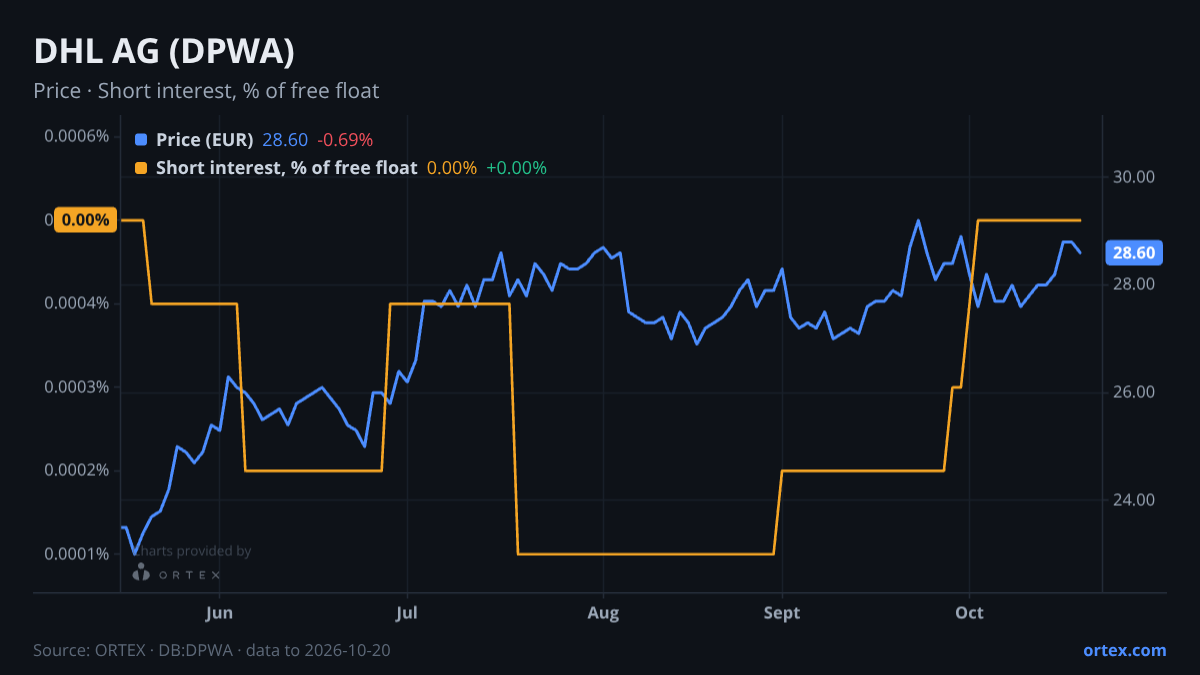Click the ortex.com link

[x=1125, y=650]
